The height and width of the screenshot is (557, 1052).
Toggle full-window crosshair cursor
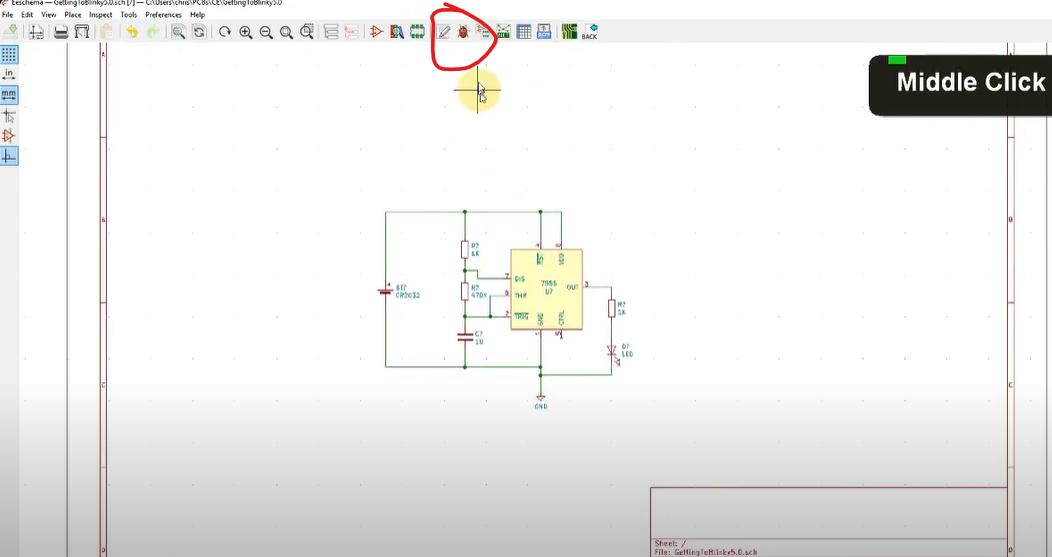click(x=9, y=115)
